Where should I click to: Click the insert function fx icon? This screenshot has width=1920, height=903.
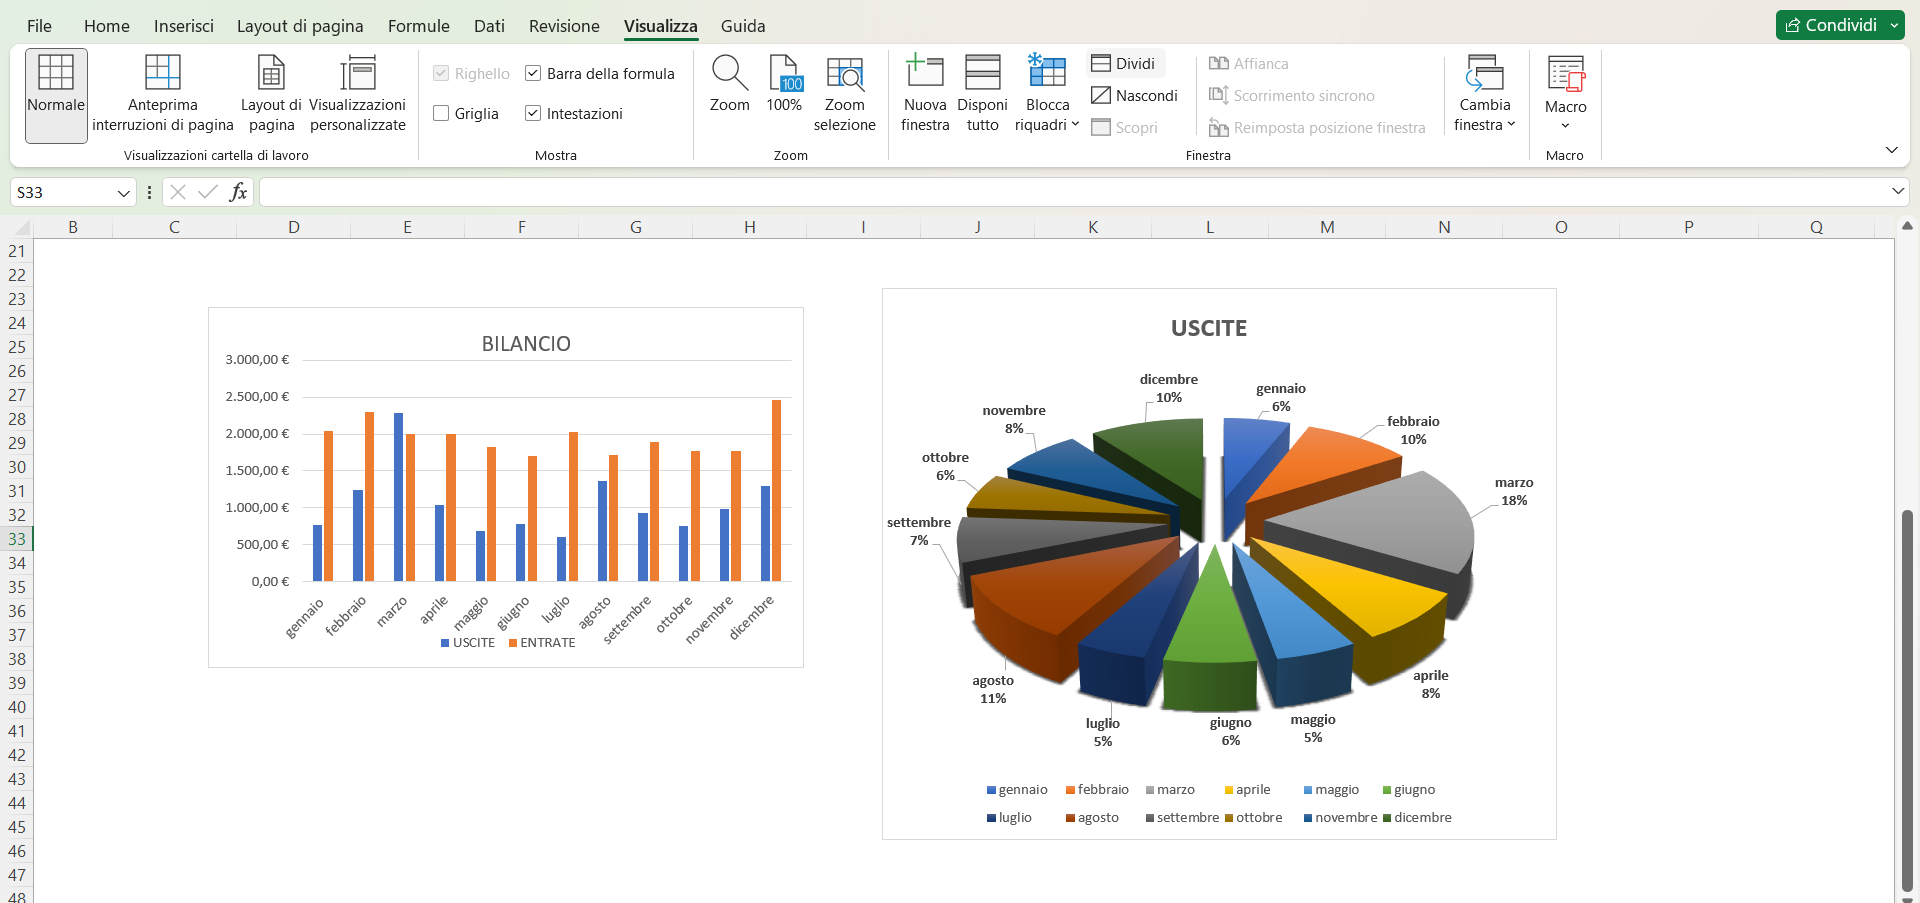238,192
